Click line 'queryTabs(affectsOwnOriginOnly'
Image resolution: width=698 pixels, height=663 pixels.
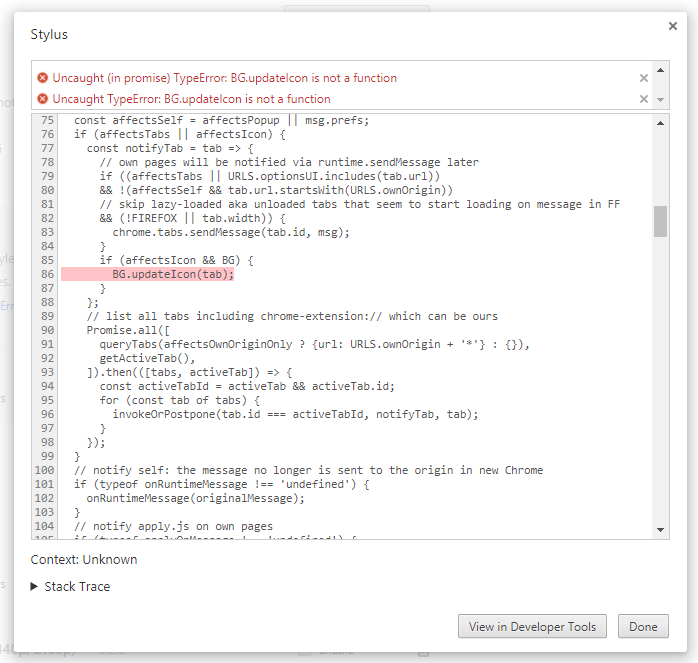click(x=314, y=344)
